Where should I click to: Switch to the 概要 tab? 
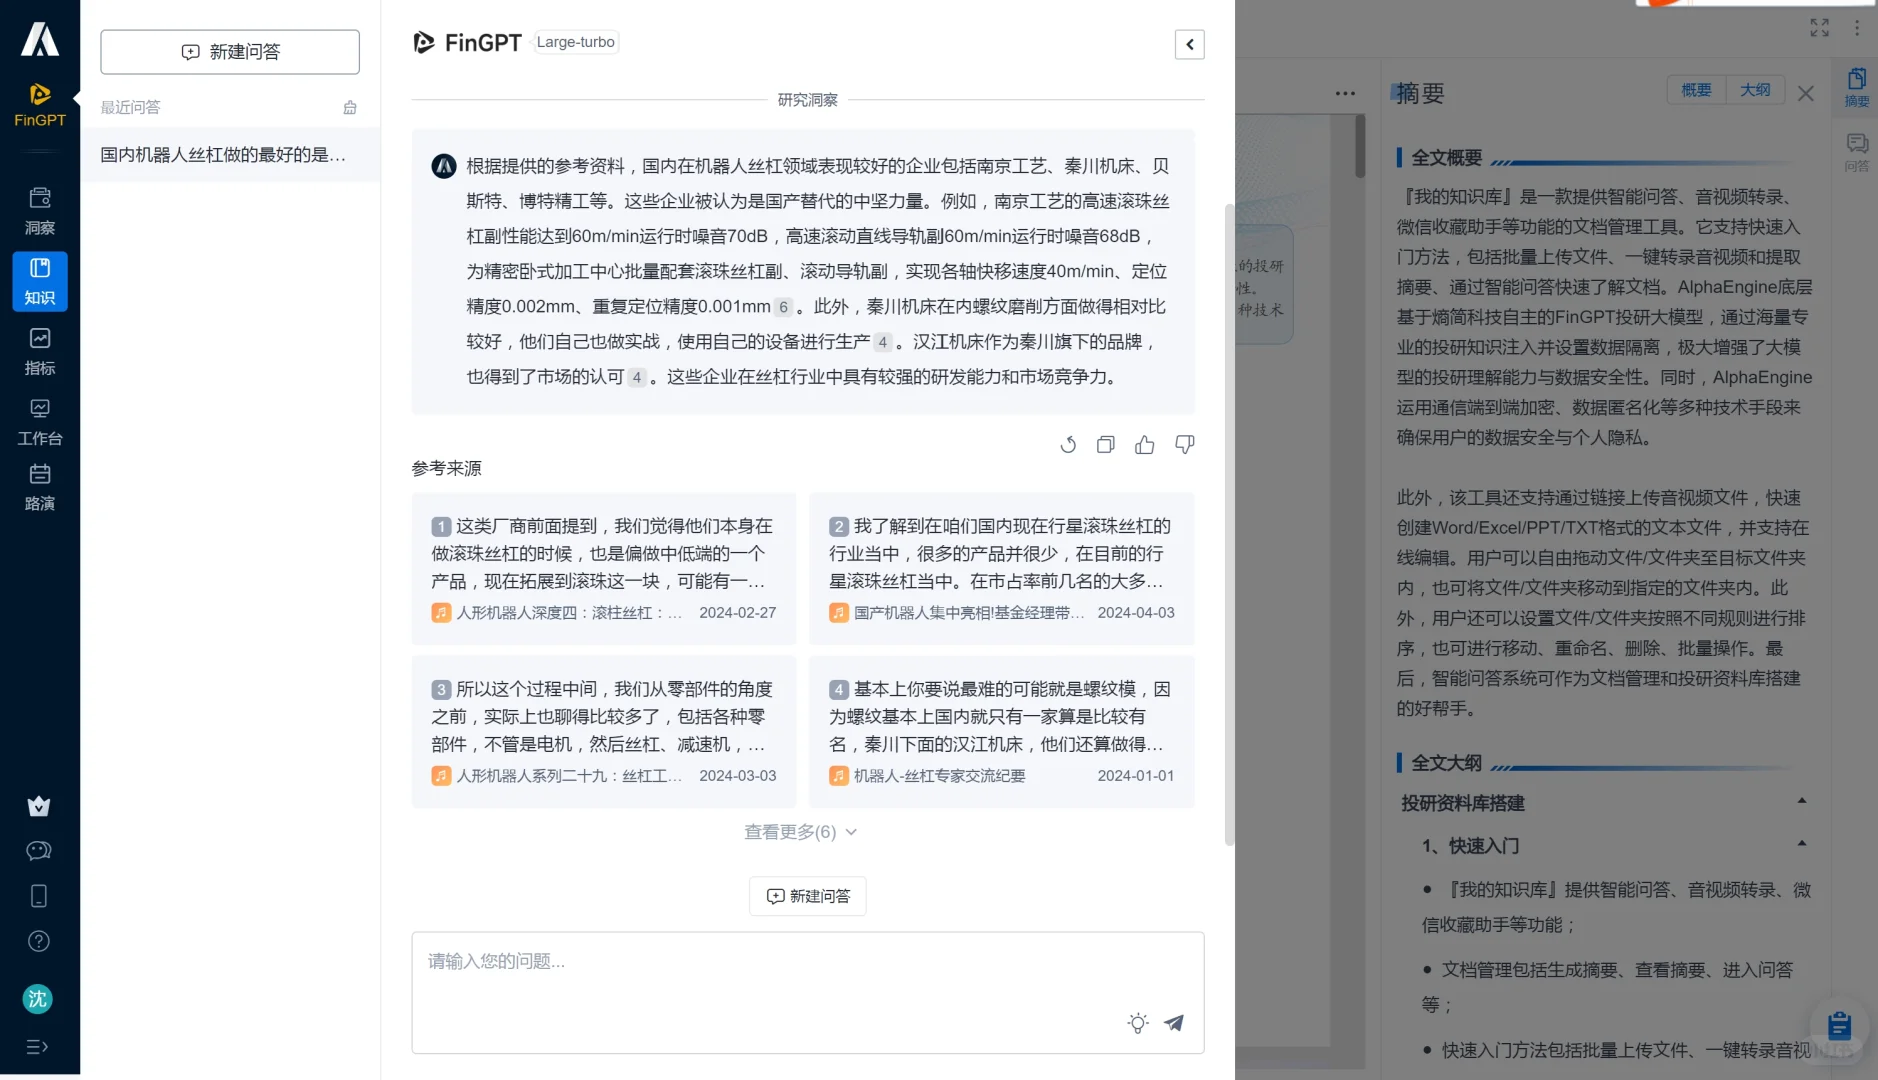click(1697, 90)
